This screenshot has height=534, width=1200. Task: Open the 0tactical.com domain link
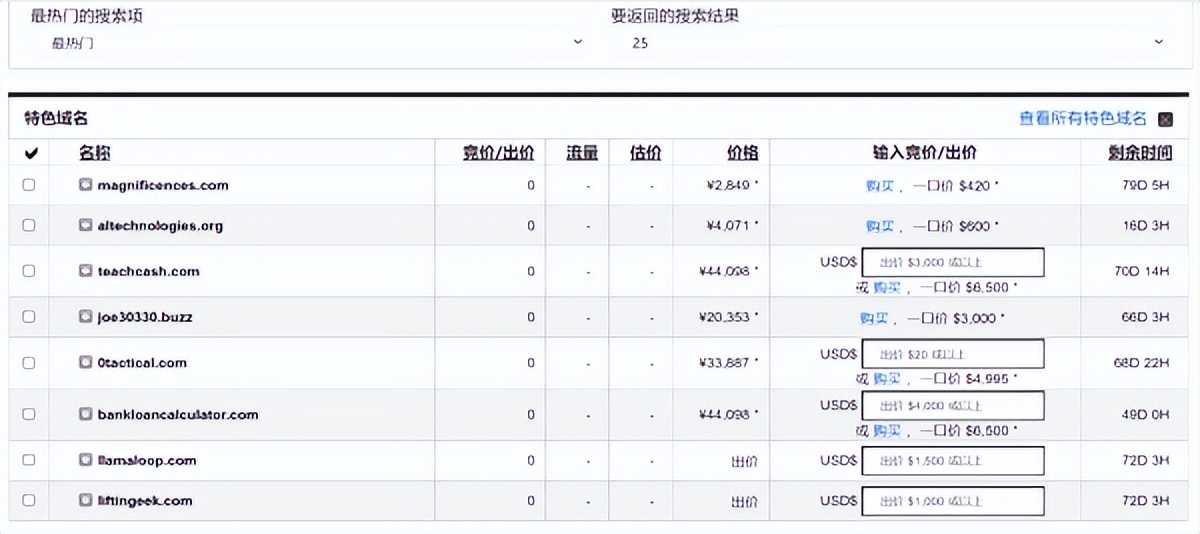tap(142, 363)
